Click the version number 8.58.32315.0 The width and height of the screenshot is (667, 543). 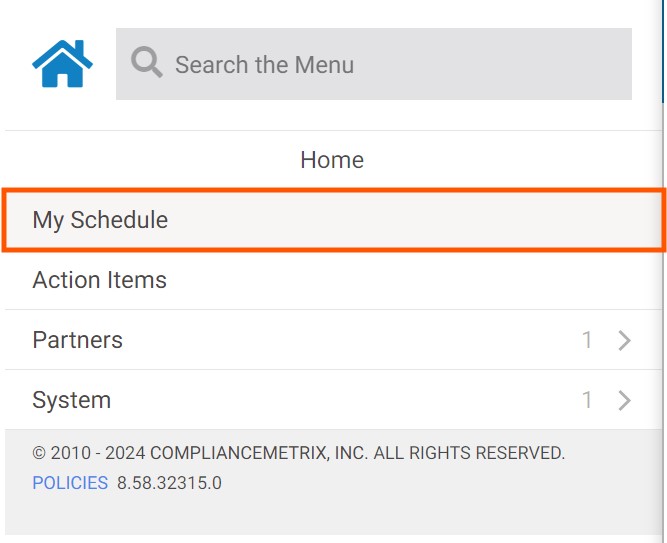tap(169, 483)
